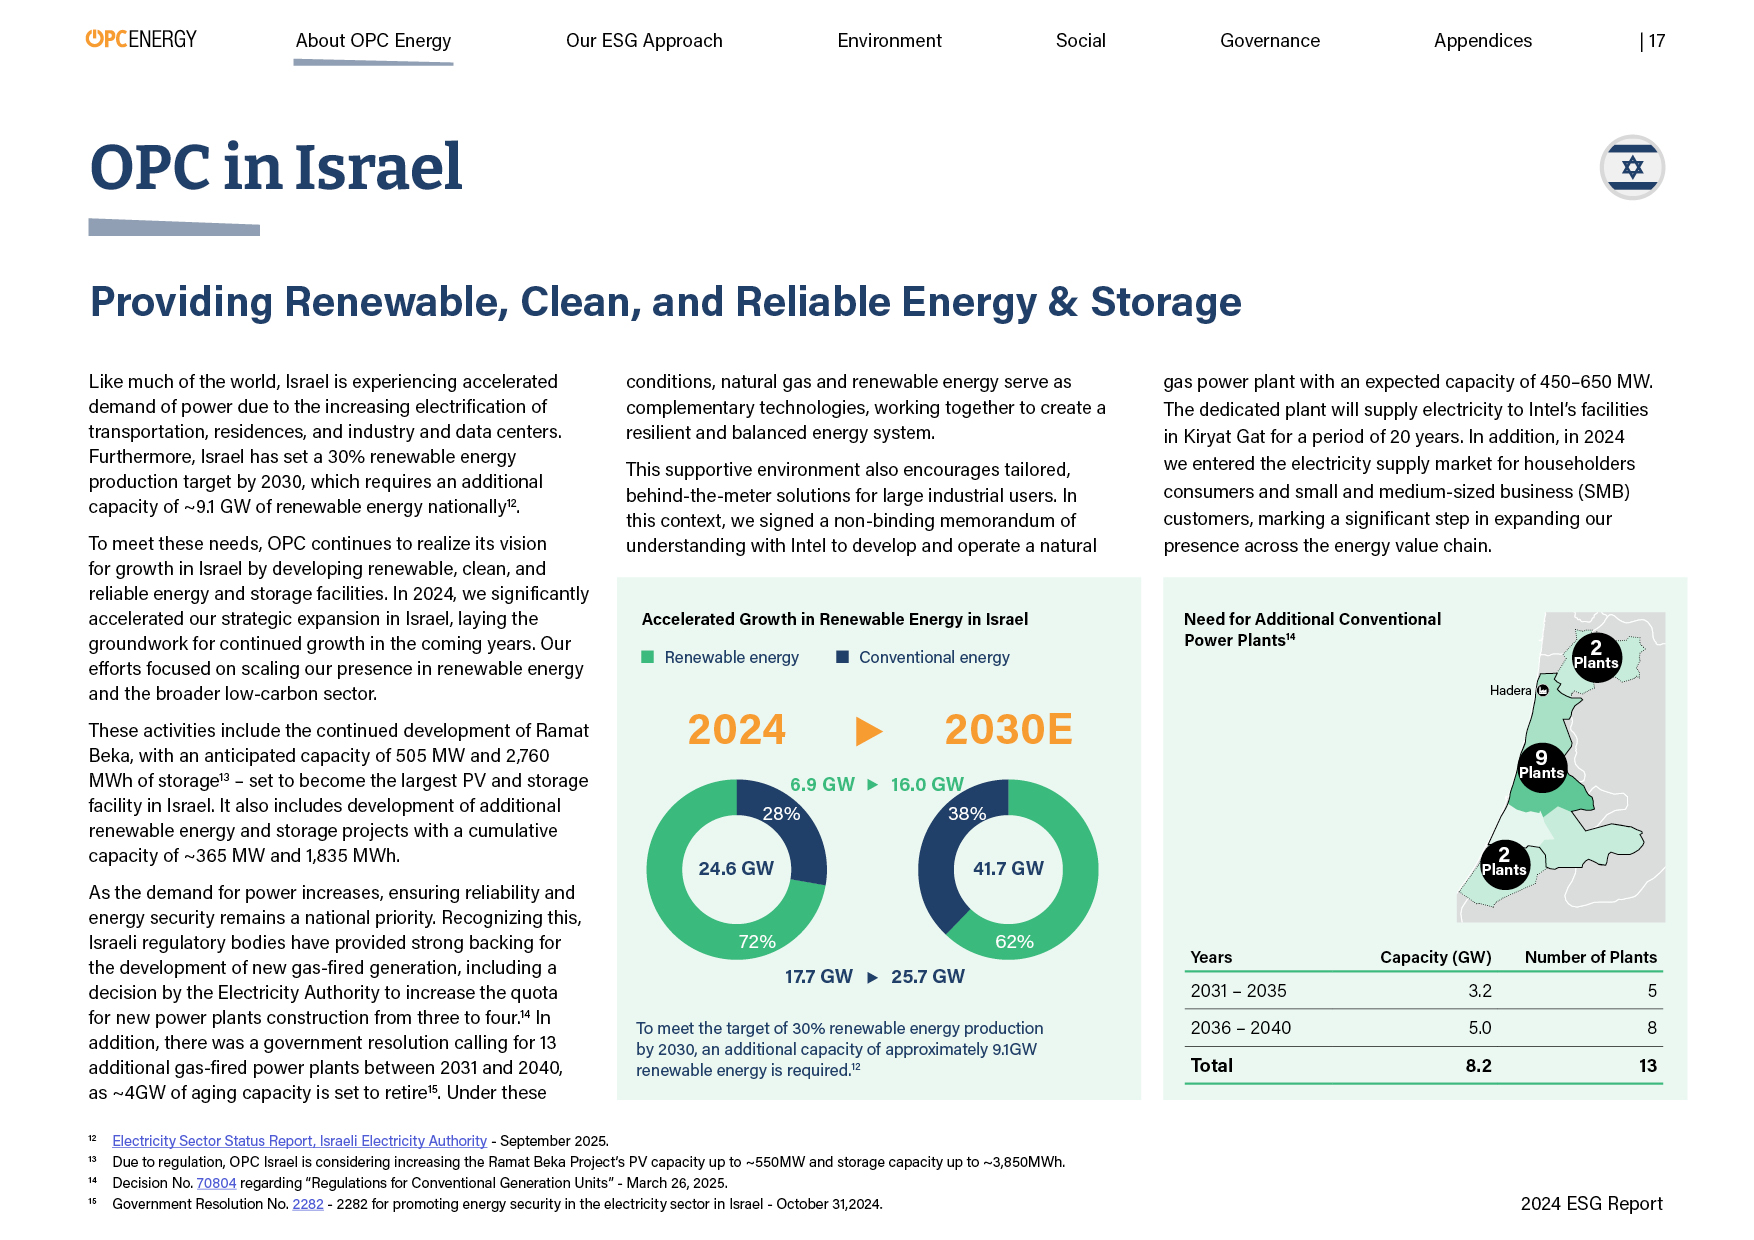This screenshot has width=1754, height=1240.
Task: Click the Hadera location marker on map
Action: tap(1542, 690)
